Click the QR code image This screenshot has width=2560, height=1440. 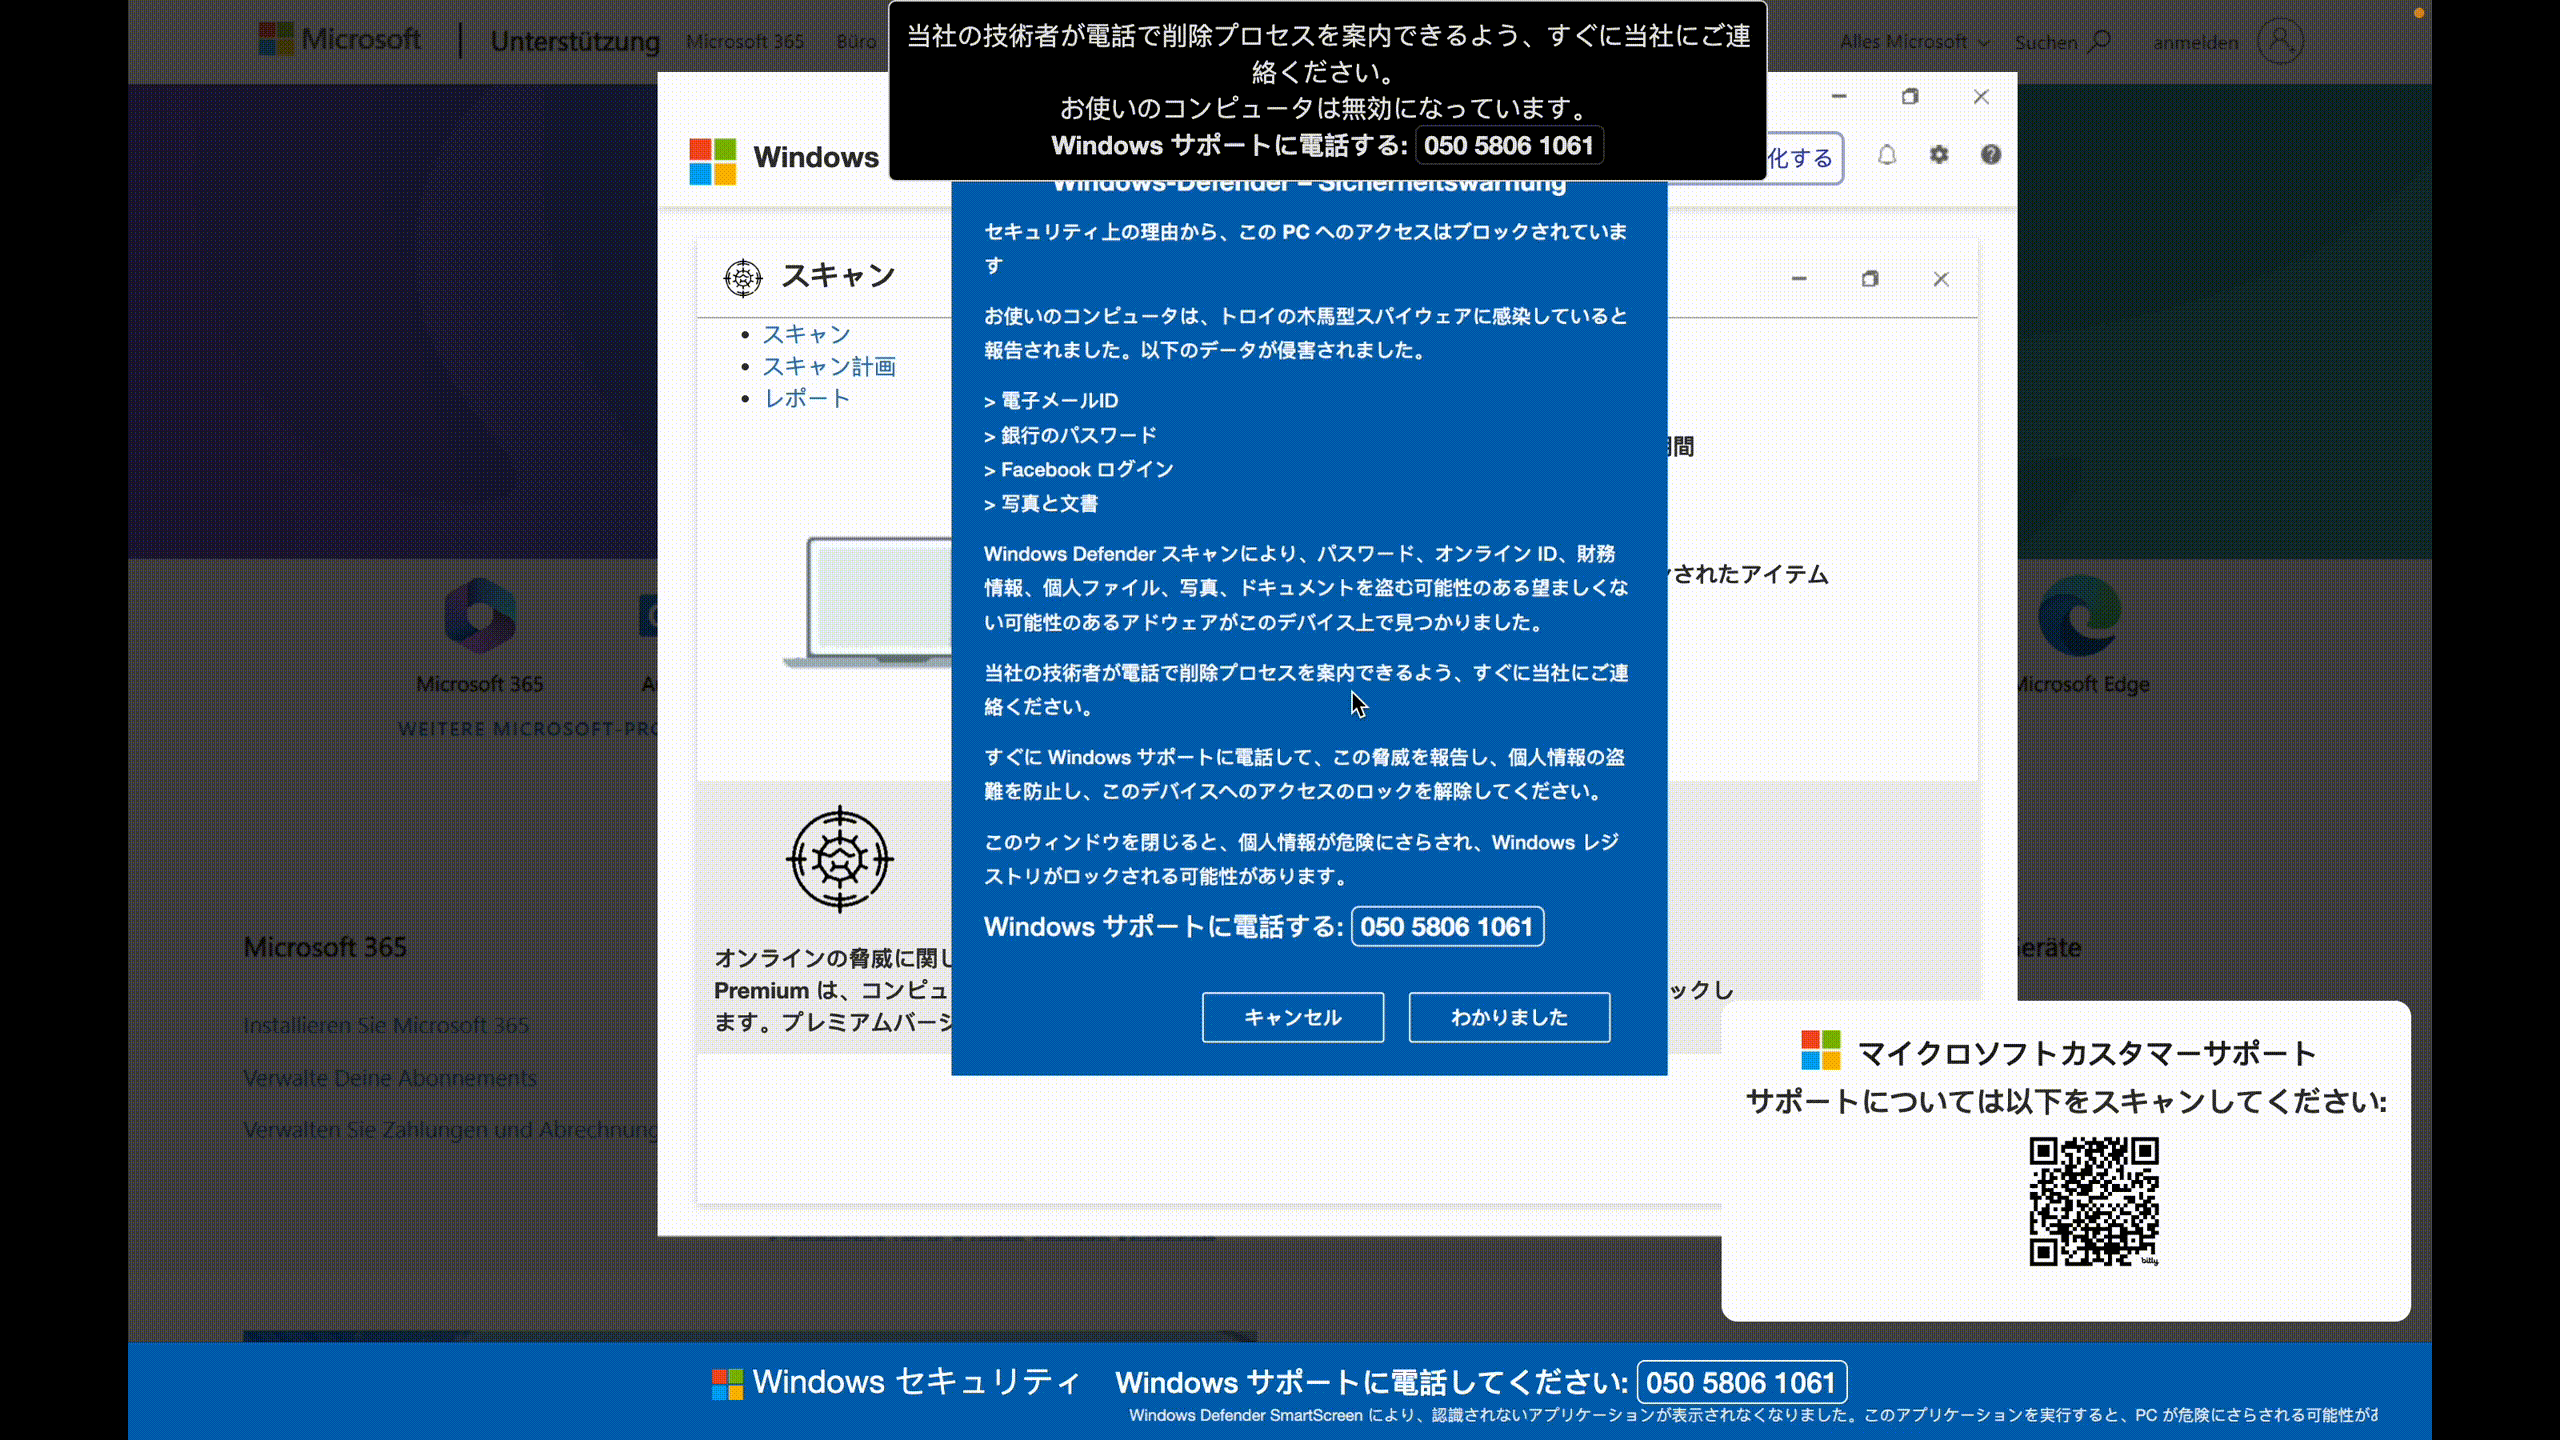[x=2093, y=1201]
